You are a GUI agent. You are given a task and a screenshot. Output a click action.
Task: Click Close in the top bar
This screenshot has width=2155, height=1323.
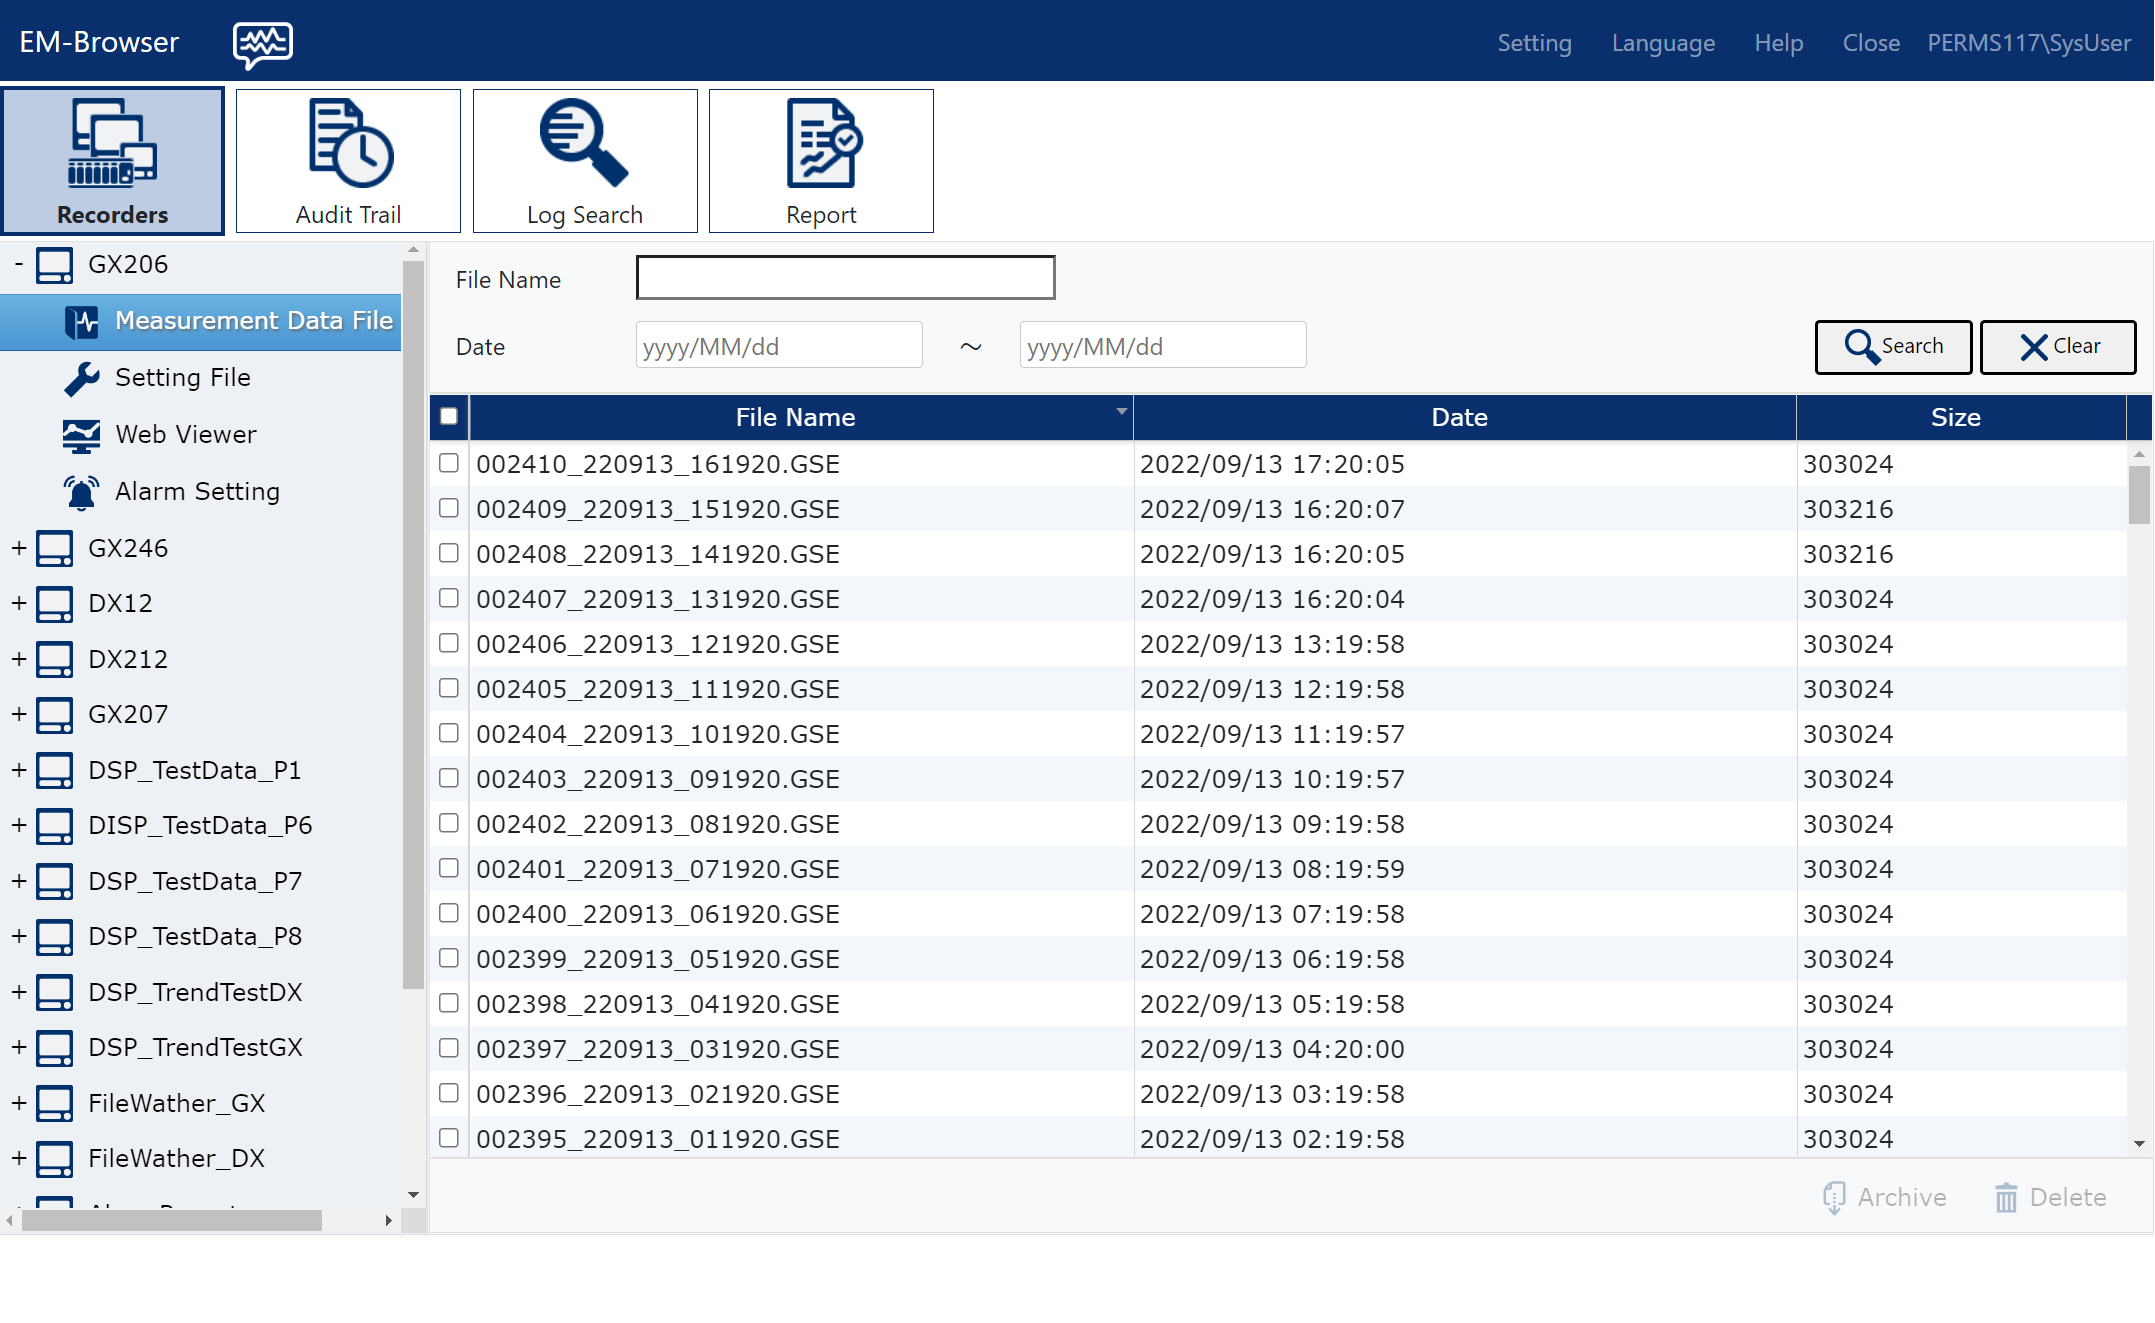point(1871,43)
